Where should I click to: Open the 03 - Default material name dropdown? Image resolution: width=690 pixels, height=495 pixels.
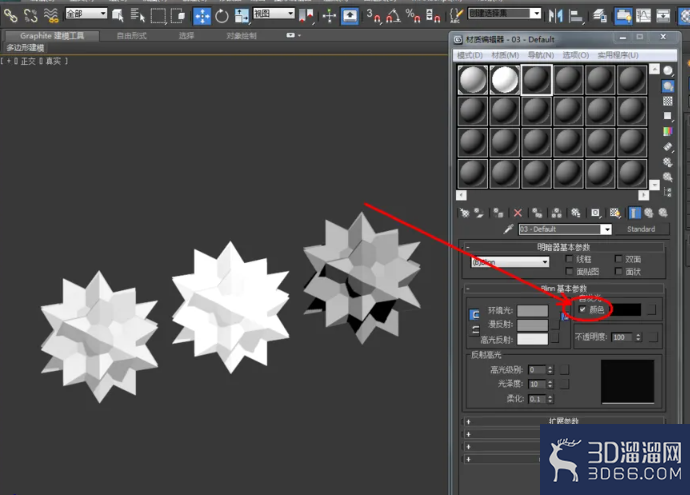(607, 229)
